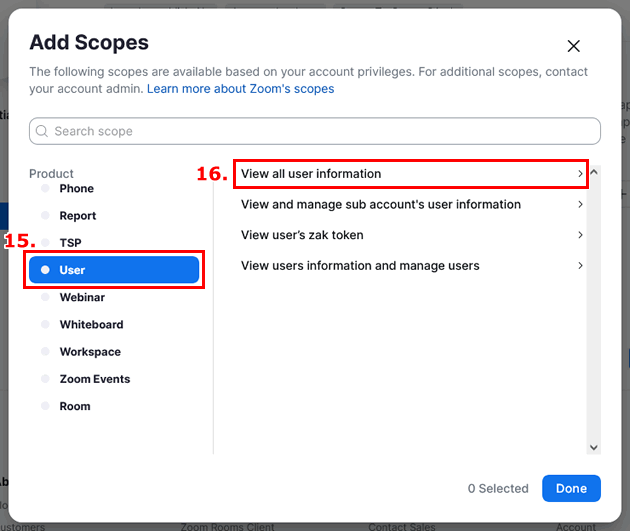The width and height of the screenshot is (630, 531).
Task: Select the Report product radio
Action: (45, 215)
